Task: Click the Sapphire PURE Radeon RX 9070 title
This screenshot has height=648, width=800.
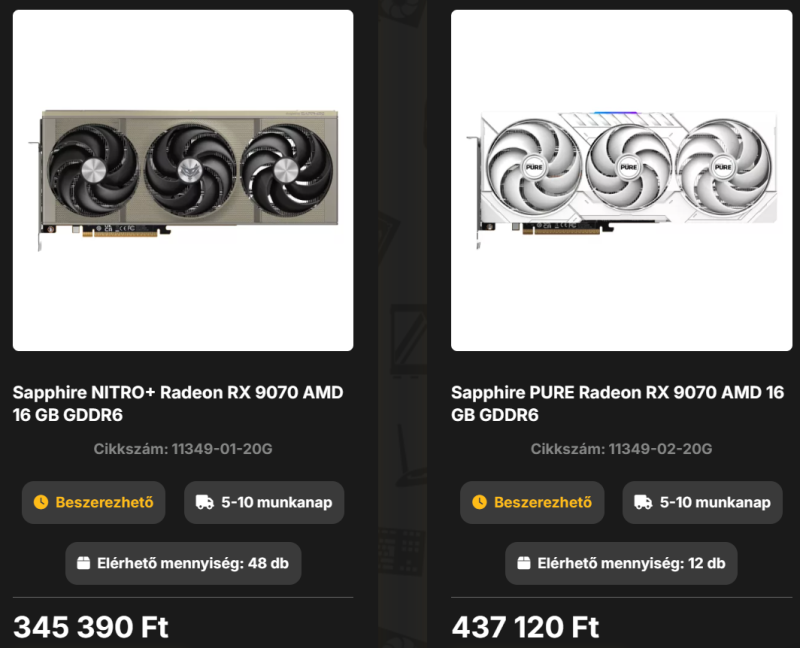Action: [x=617, y=404]
